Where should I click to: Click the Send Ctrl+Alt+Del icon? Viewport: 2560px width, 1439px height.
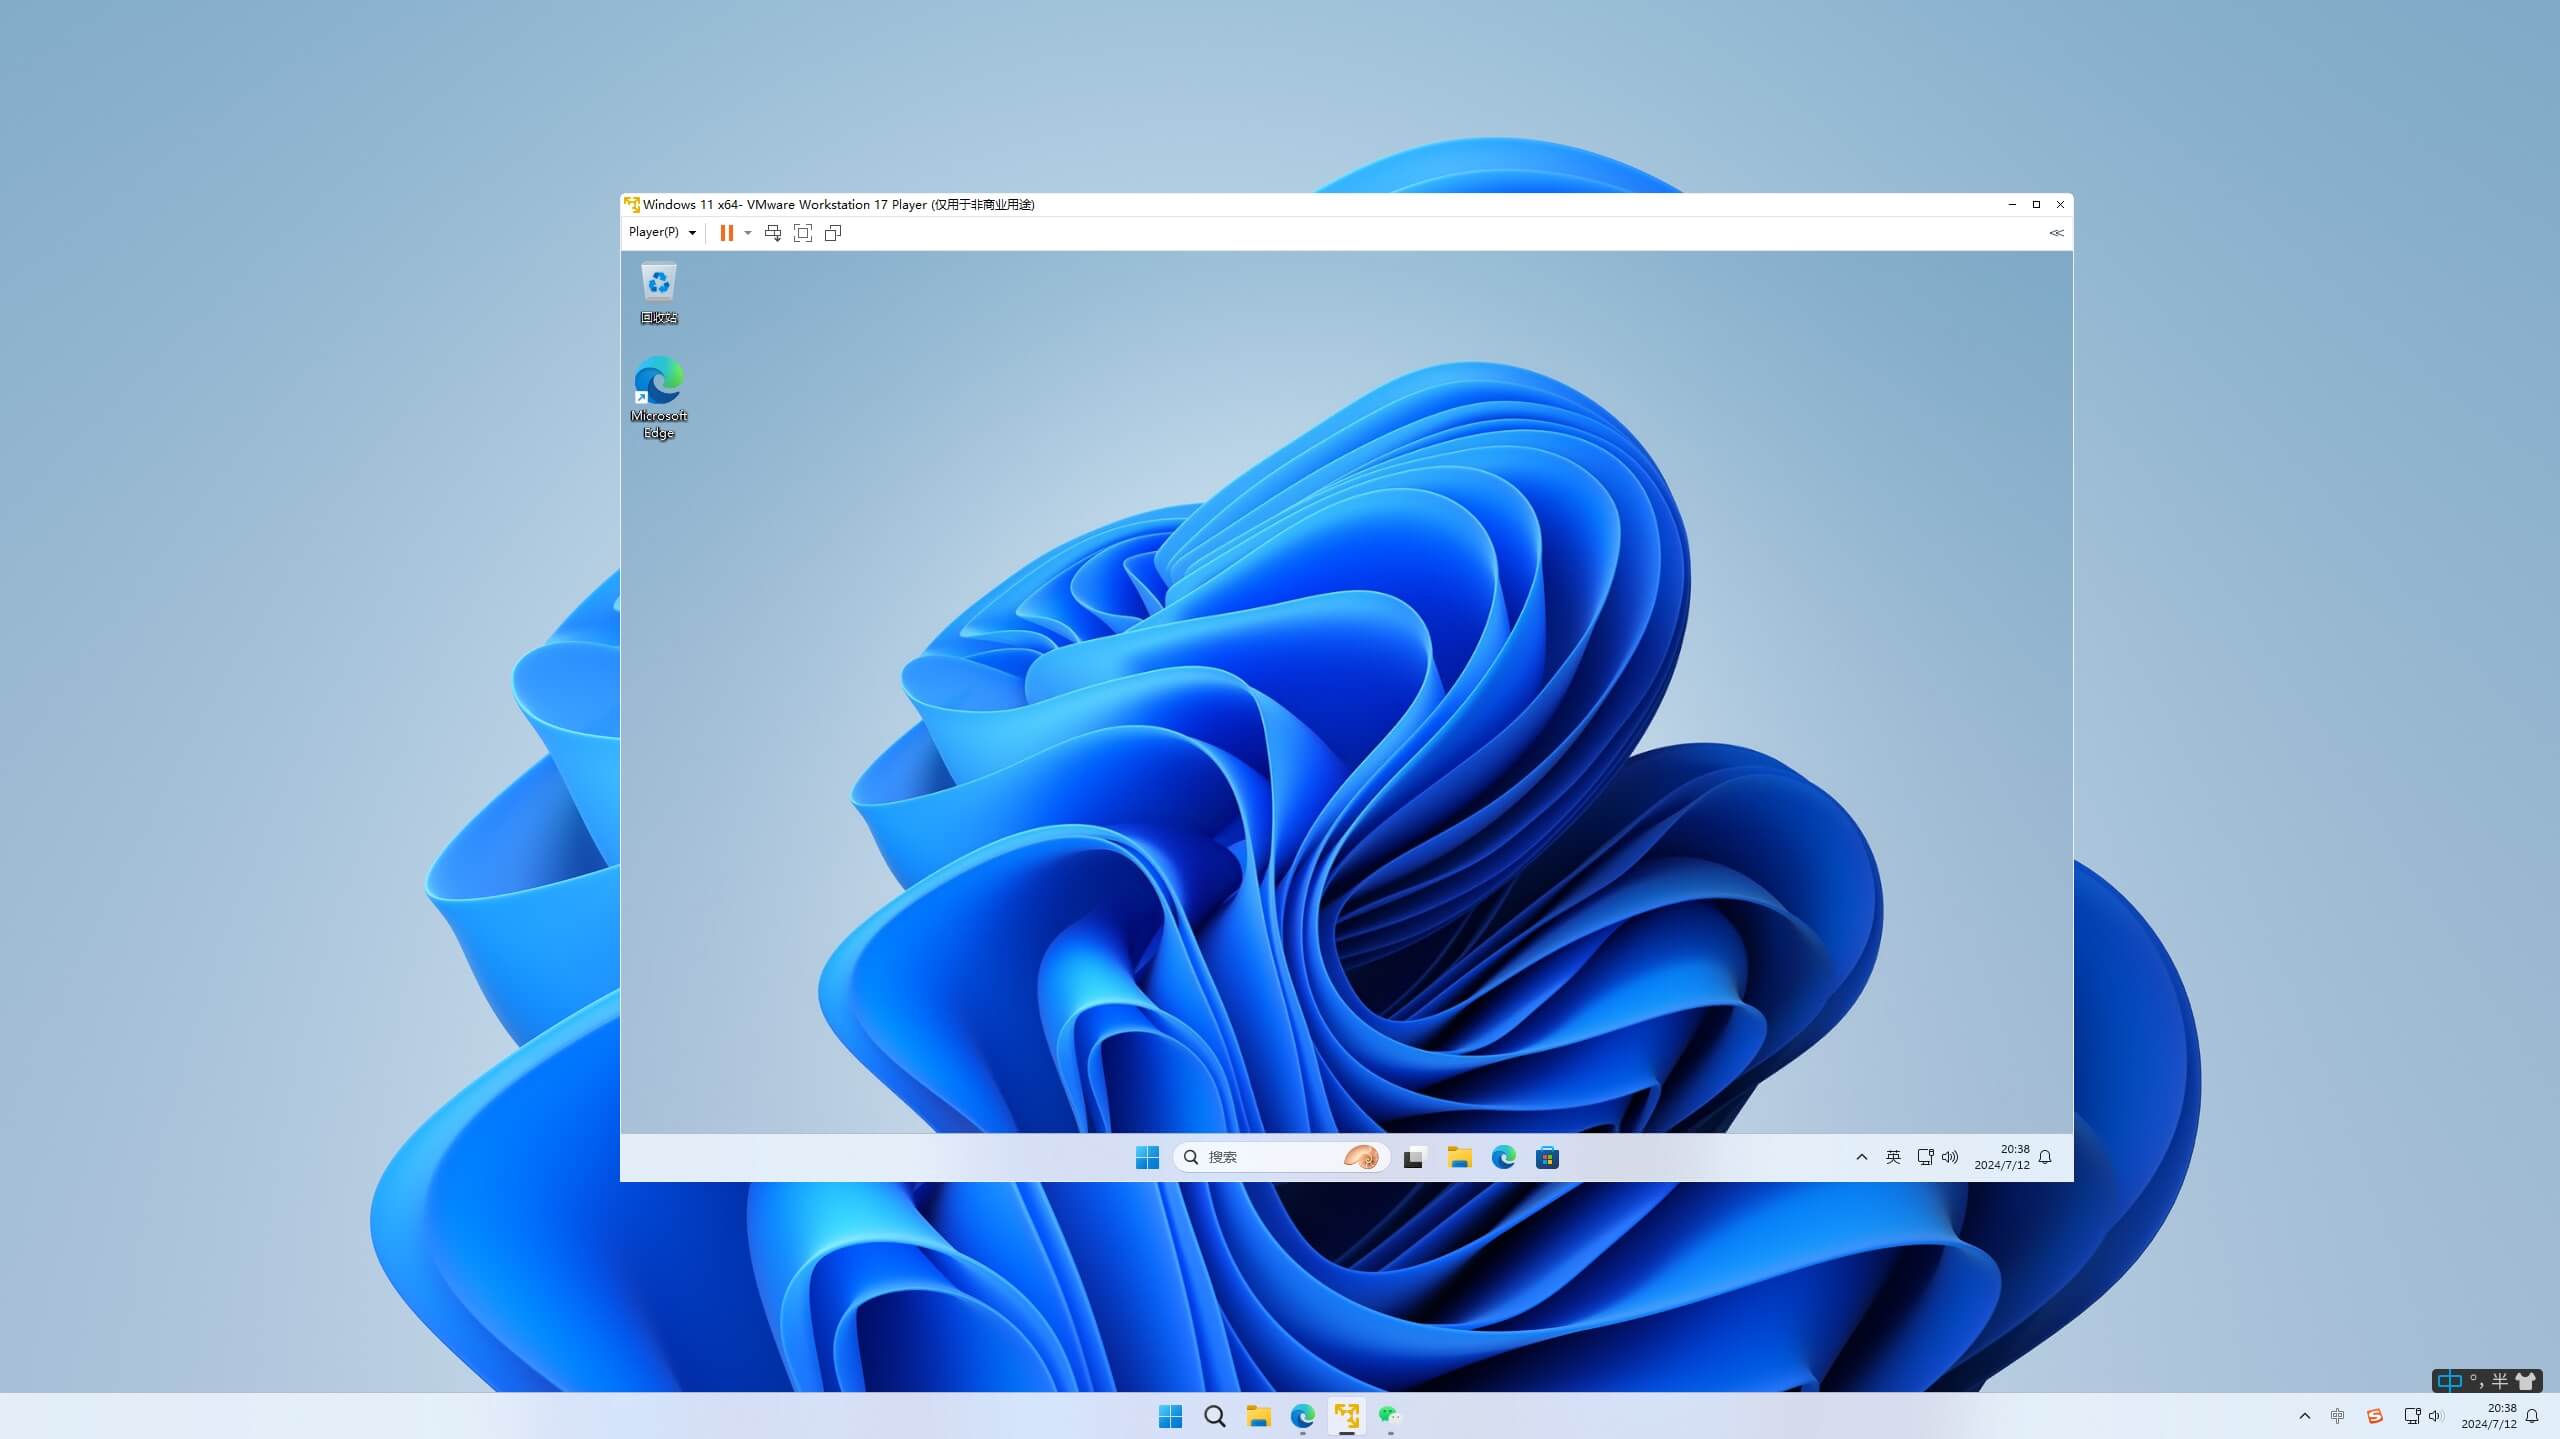click(773, 233)
